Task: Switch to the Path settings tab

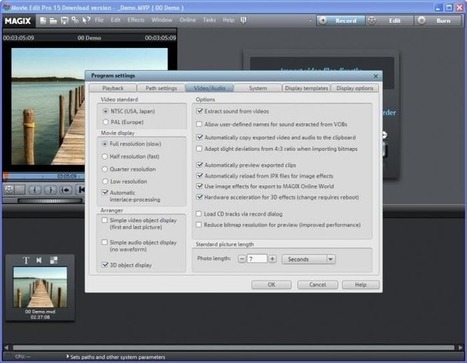Action: [x=161, y=88]
